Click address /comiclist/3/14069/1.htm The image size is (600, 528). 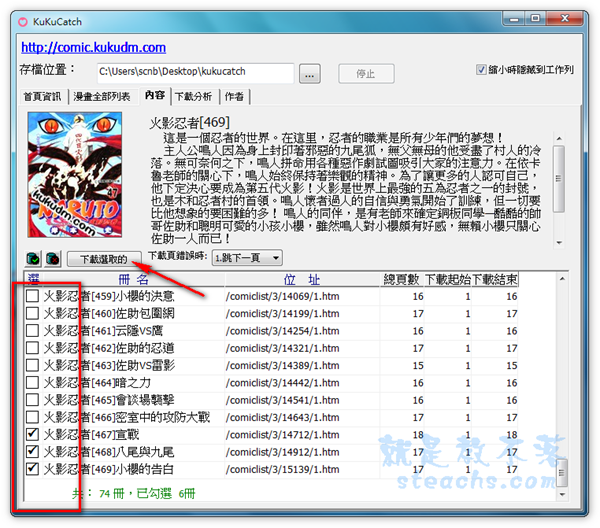282,296
